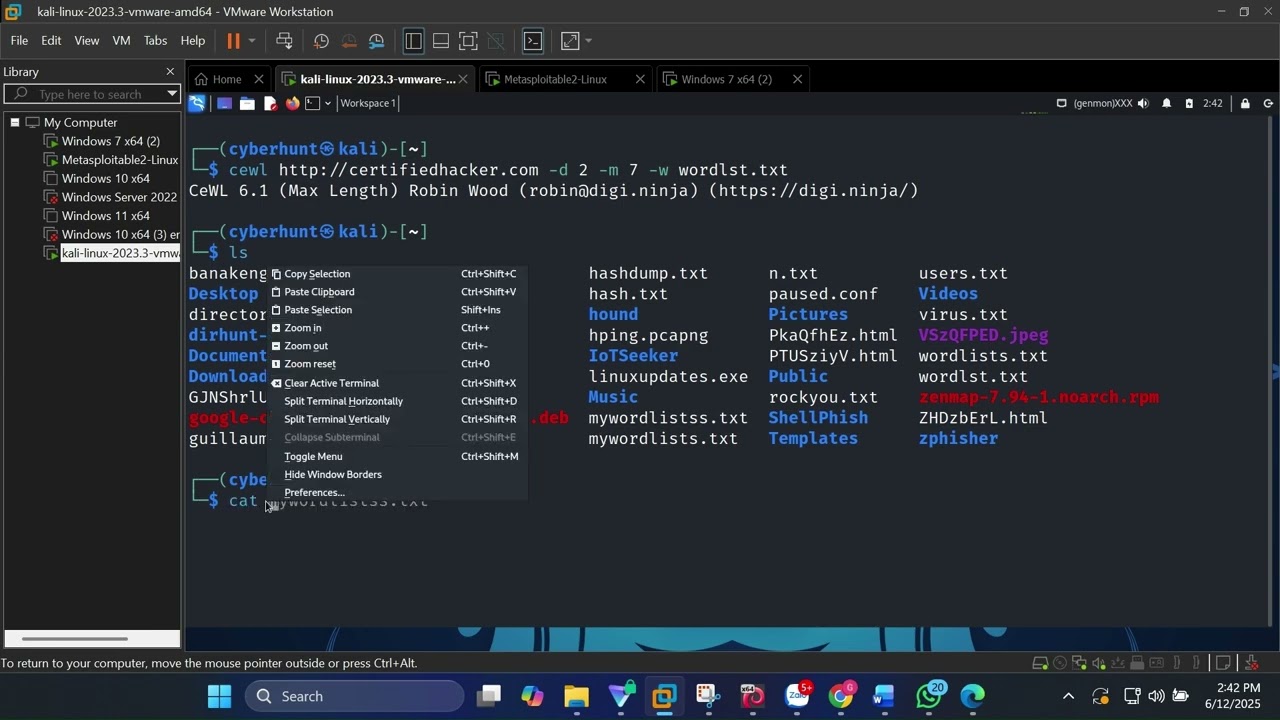The image size is (1280, 720).
Task: Close the Library panel
Action: pos(170,72)
